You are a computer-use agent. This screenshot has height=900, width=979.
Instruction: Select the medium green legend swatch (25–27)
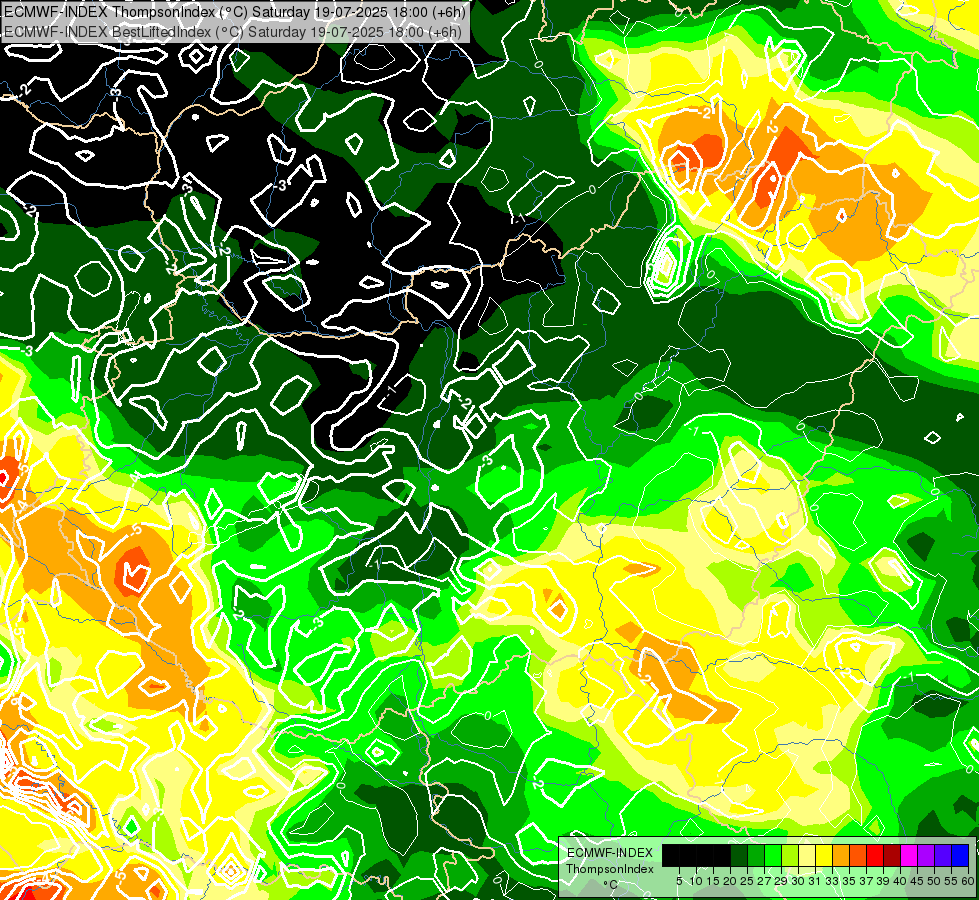point(756,855)
